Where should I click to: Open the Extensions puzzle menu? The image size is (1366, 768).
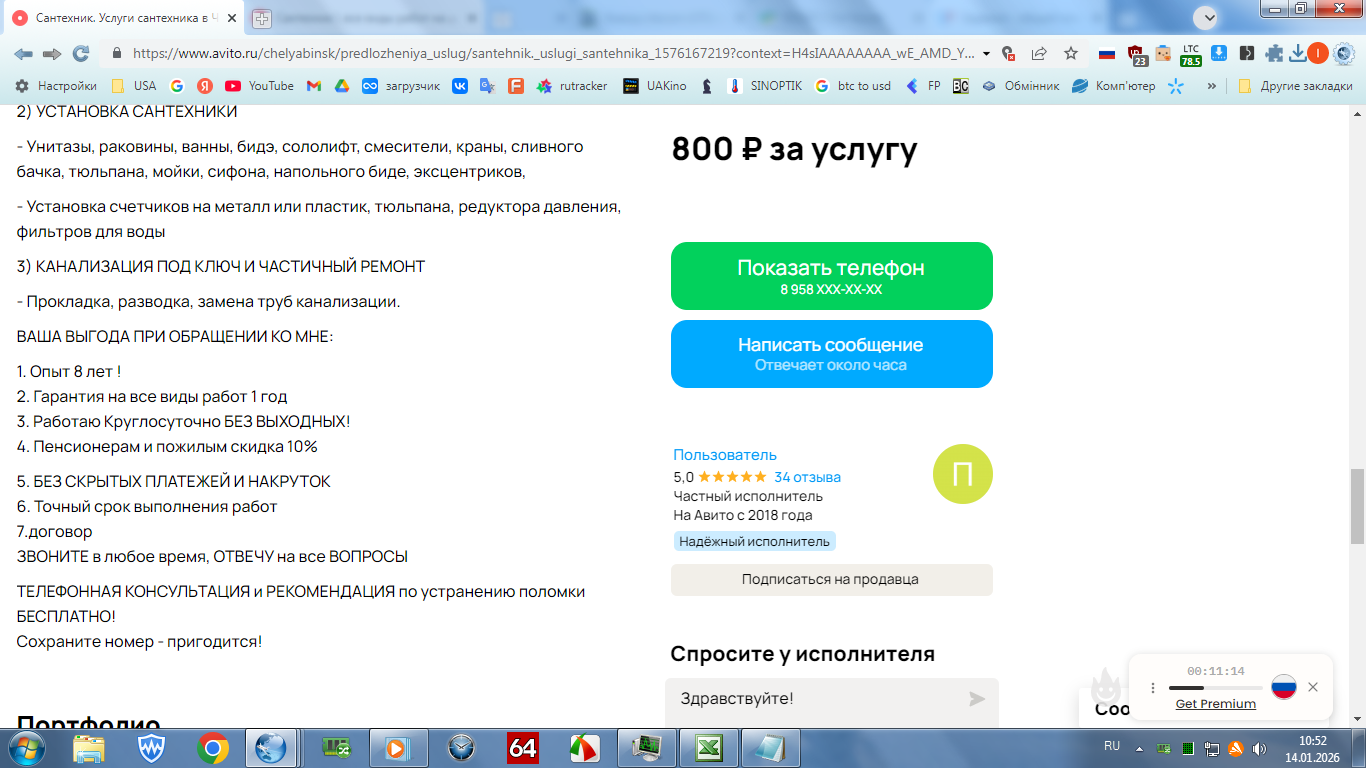(1274, 54)
